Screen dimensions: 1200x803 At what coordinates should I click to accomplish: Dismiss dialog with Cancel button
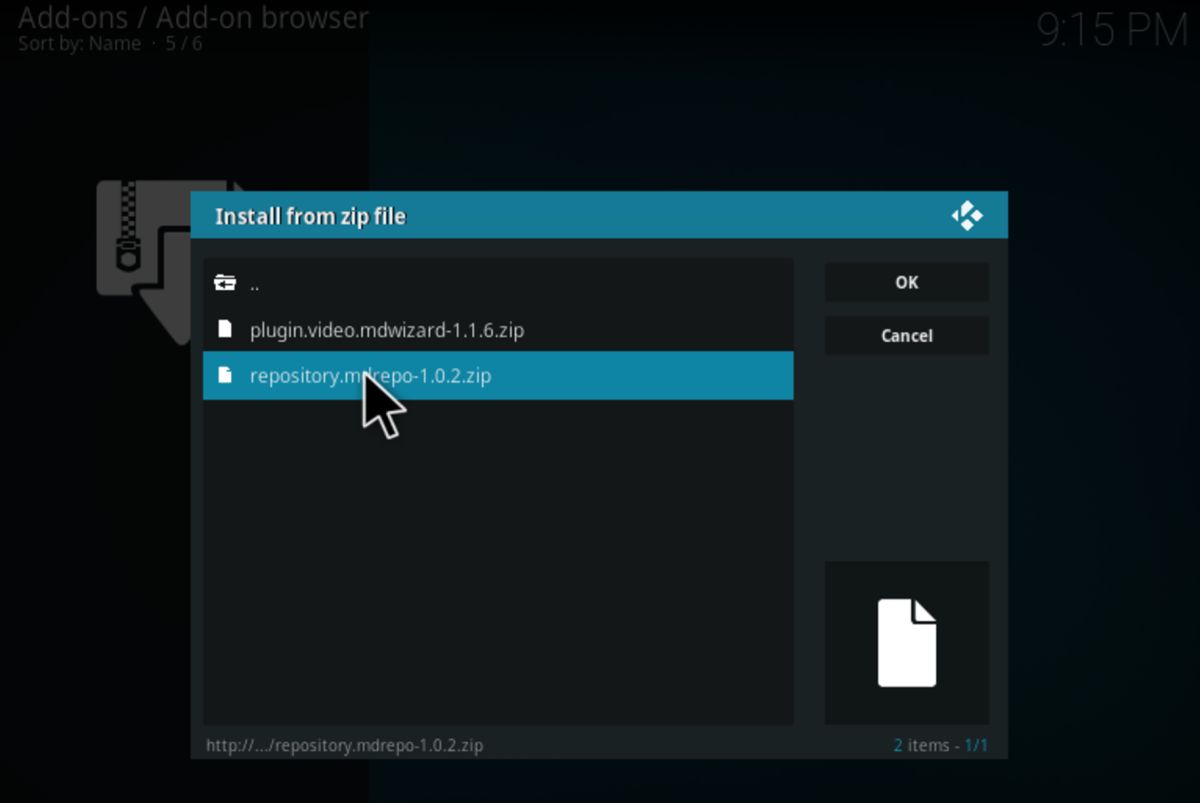click(x=906, y=336)
